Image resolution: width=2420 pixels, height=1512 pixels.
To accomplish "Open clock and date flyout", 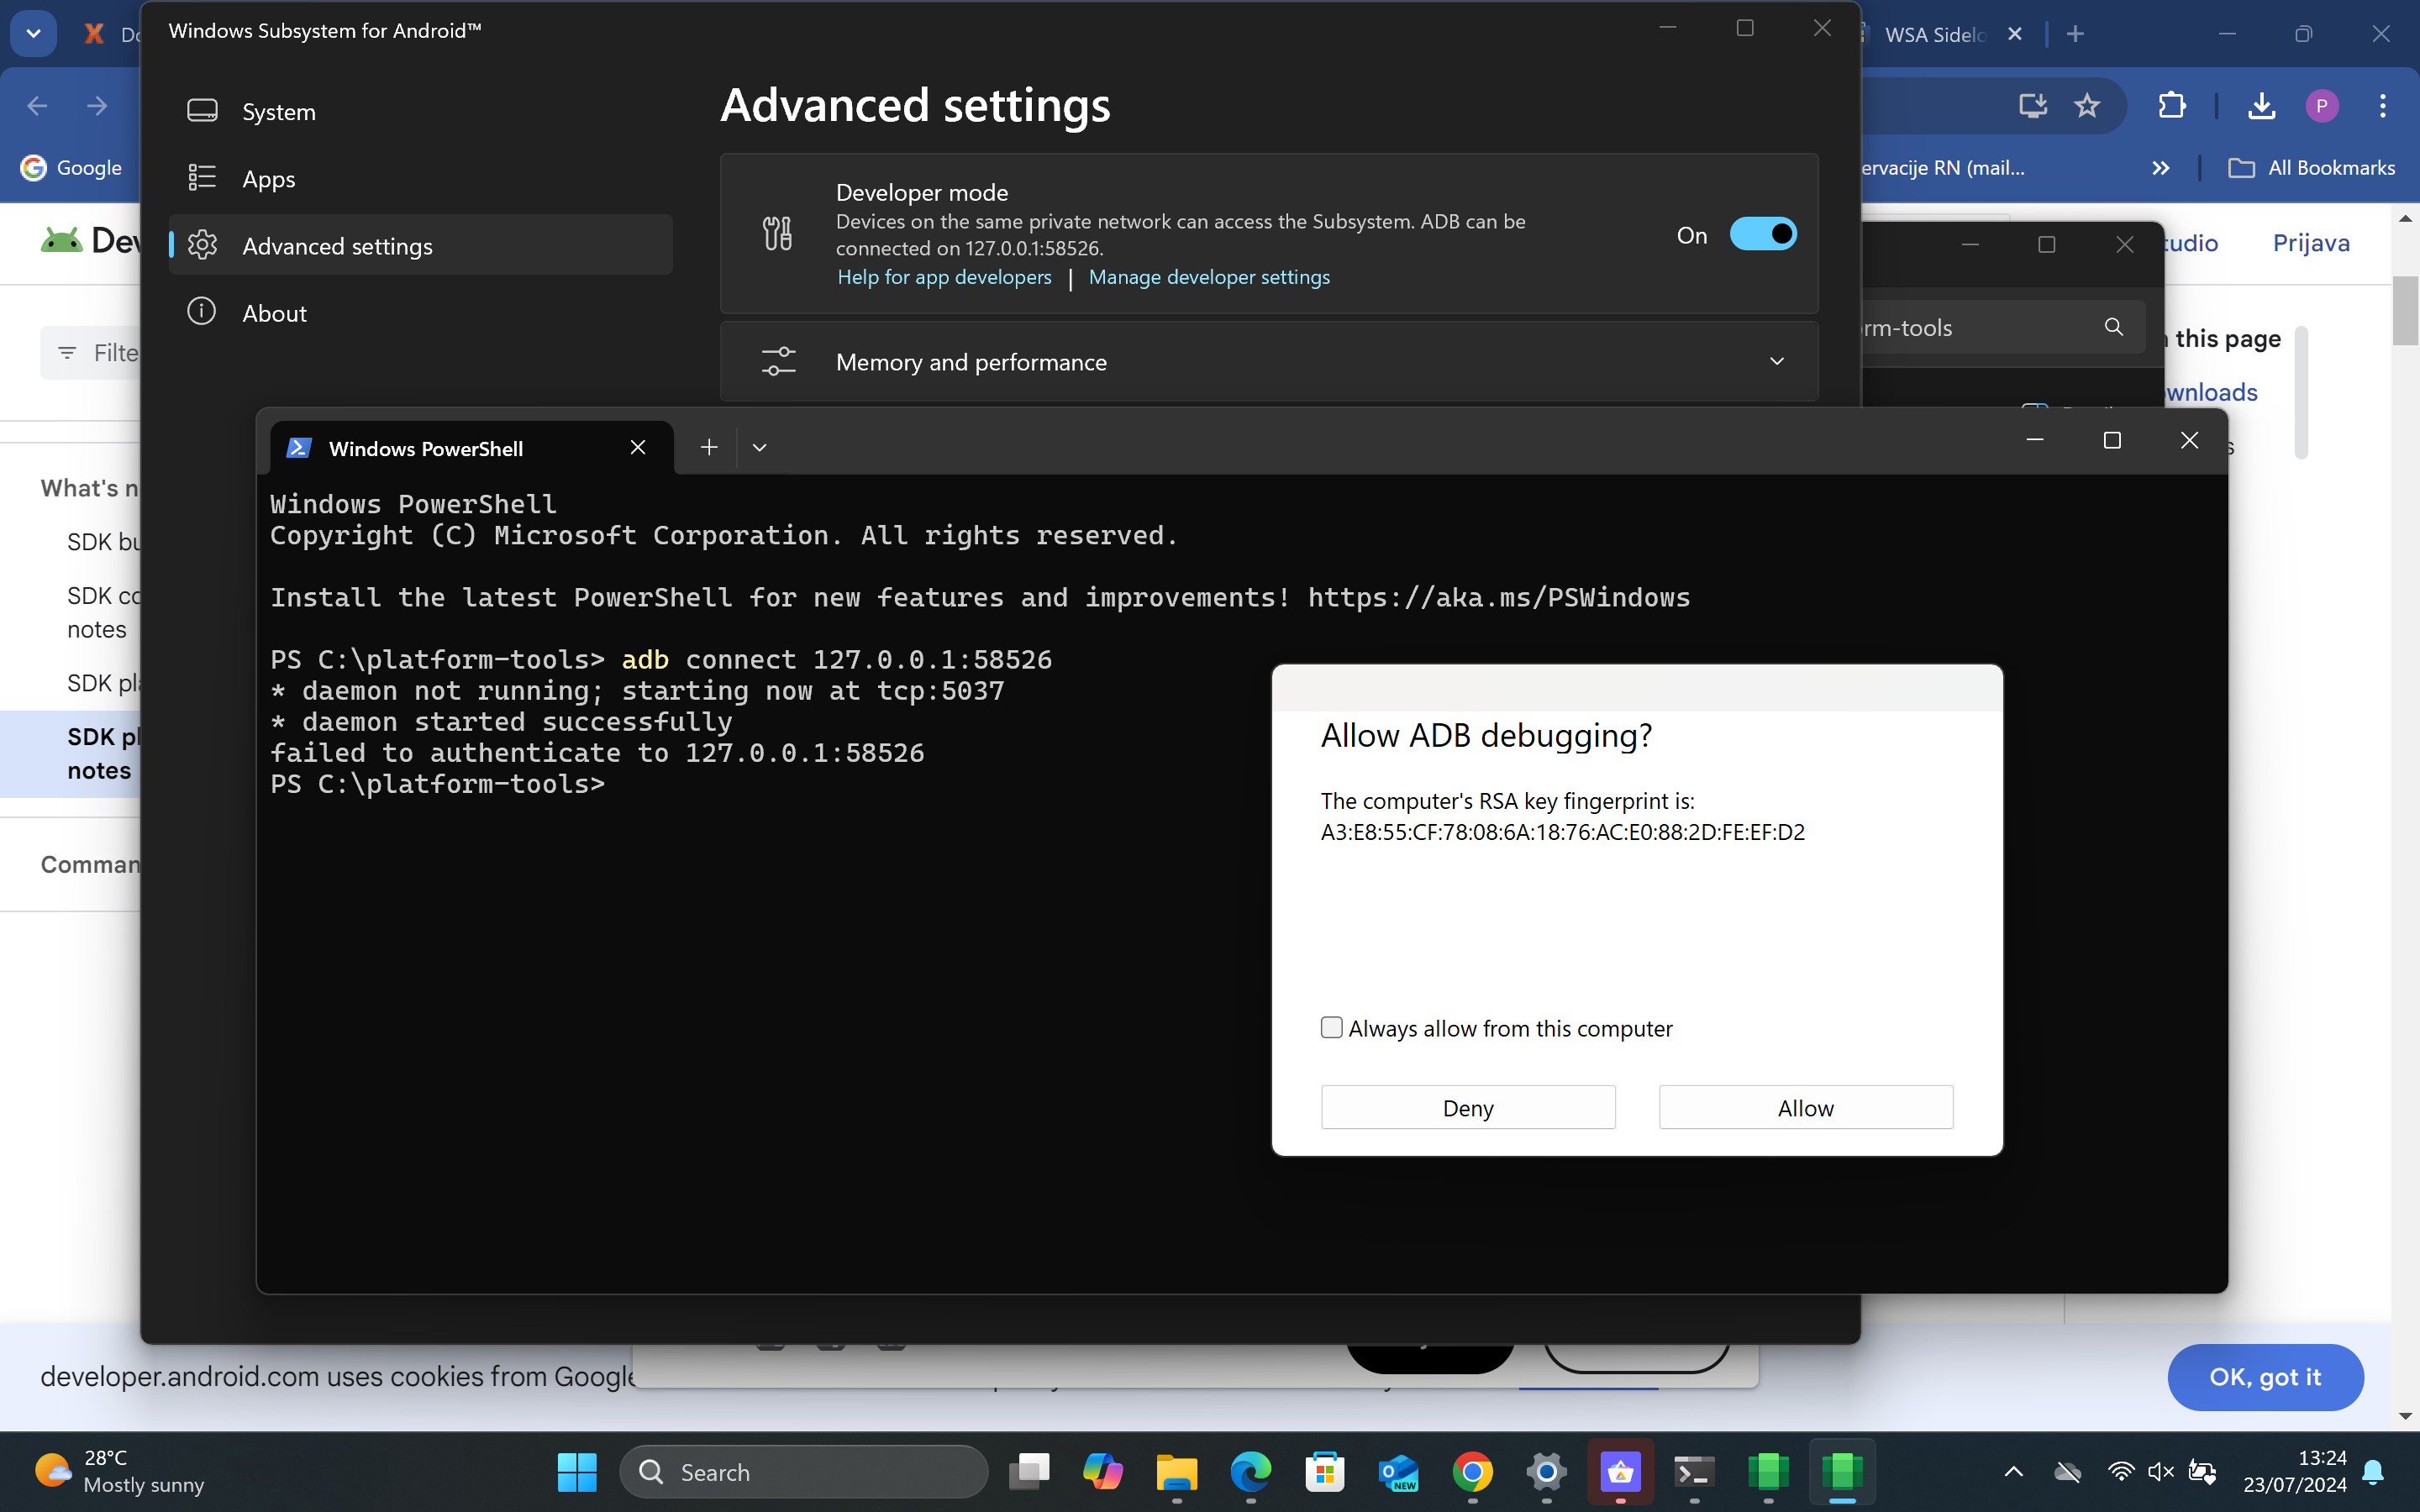I will pos(2295,1471).
